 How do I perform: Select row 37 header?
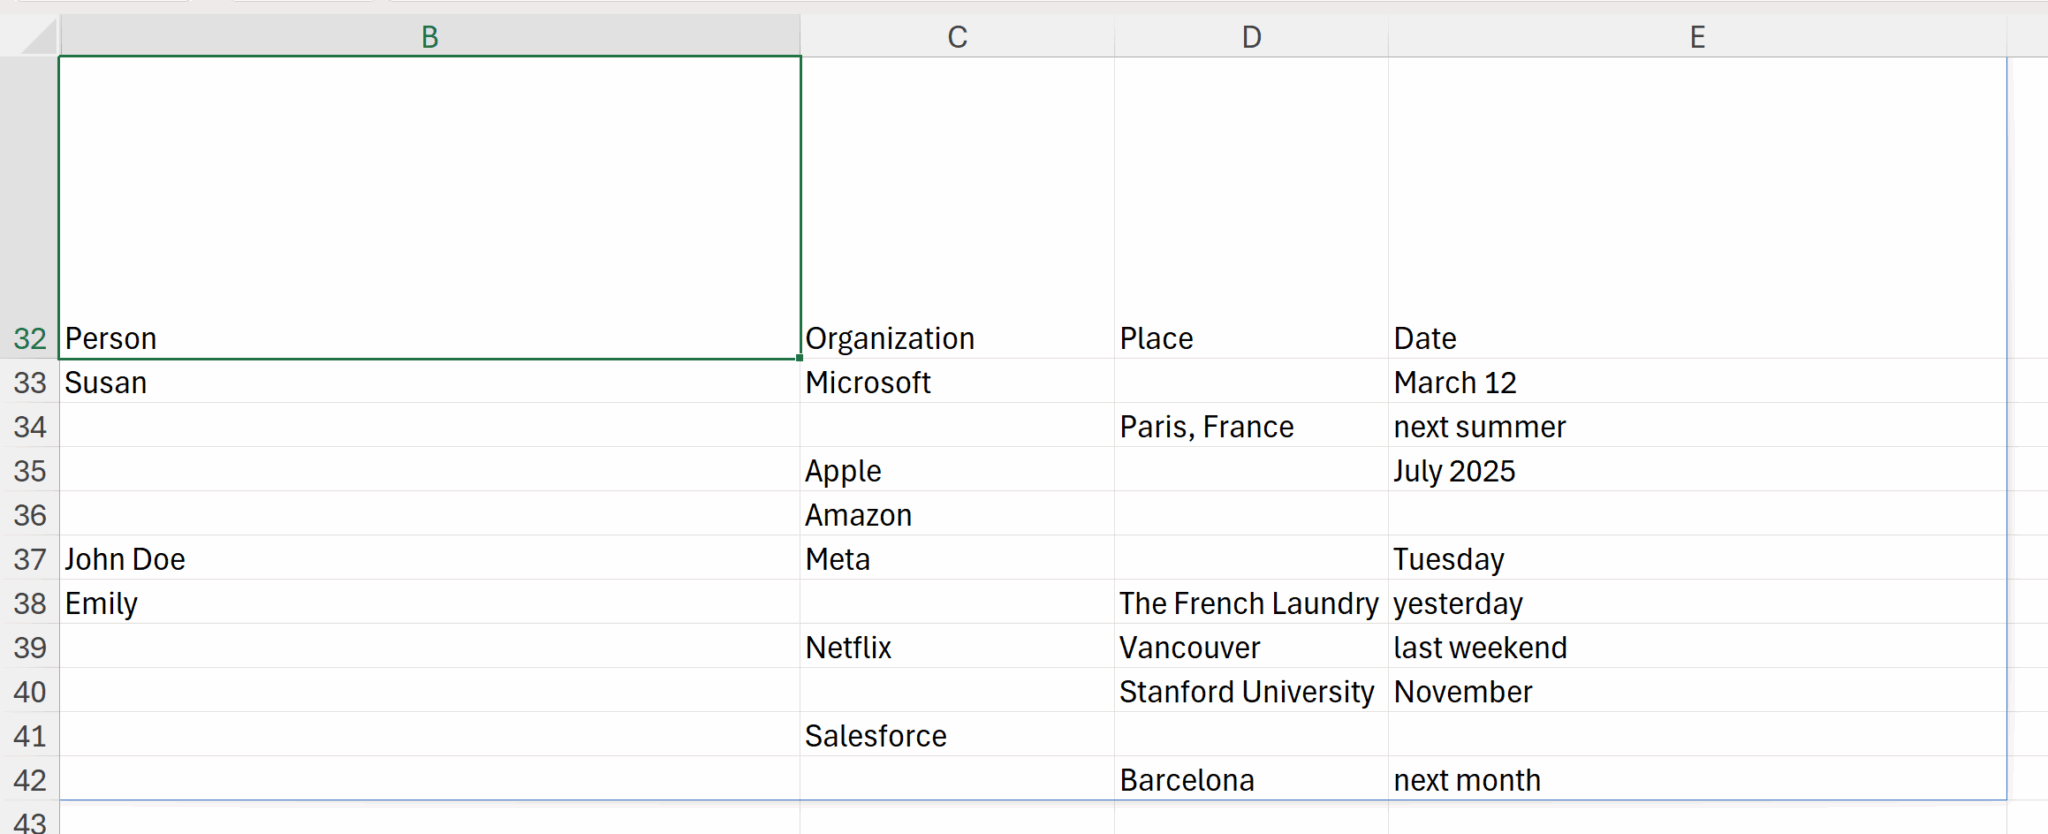click(30, 557)
